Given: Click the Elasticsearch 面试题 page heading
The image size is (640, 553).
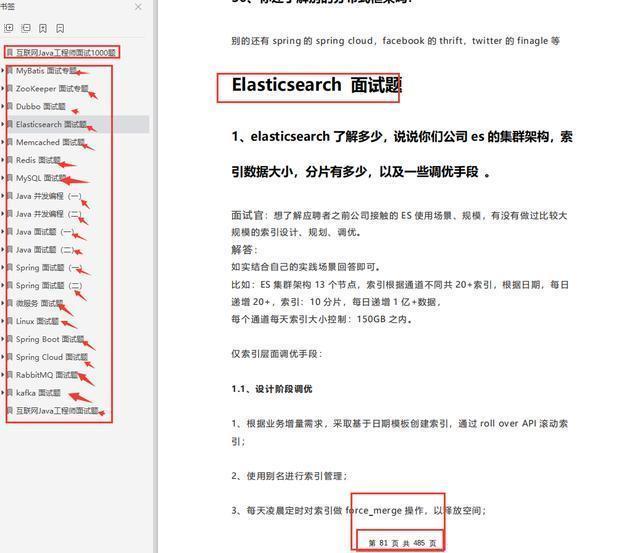Looking at the screenshot, I should (x=317, y=85).
